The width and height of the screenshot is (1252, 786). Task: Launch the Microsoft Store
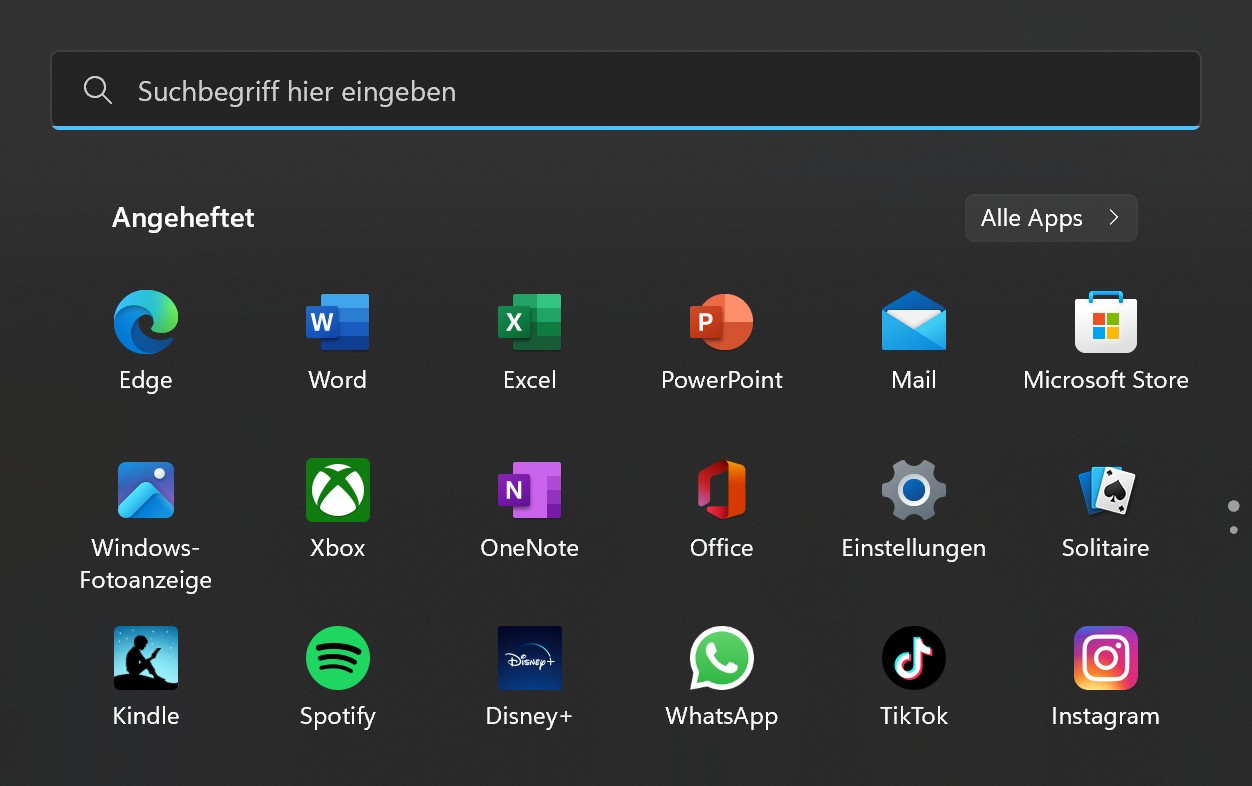pos(1106,322)
